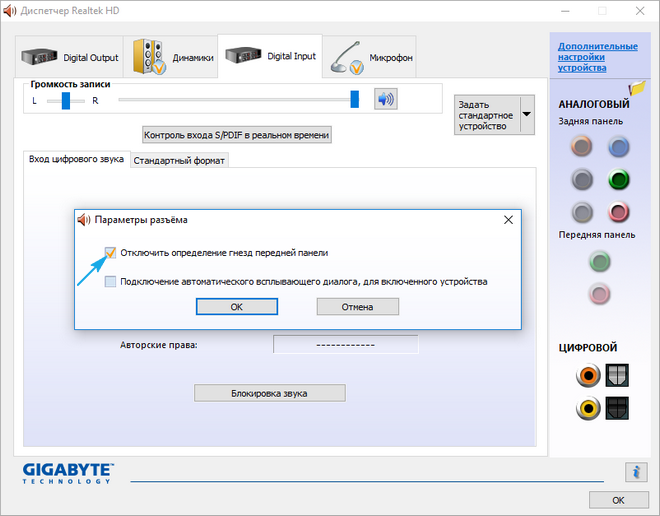Switch to the Digital Output tab

click(70, 57)
